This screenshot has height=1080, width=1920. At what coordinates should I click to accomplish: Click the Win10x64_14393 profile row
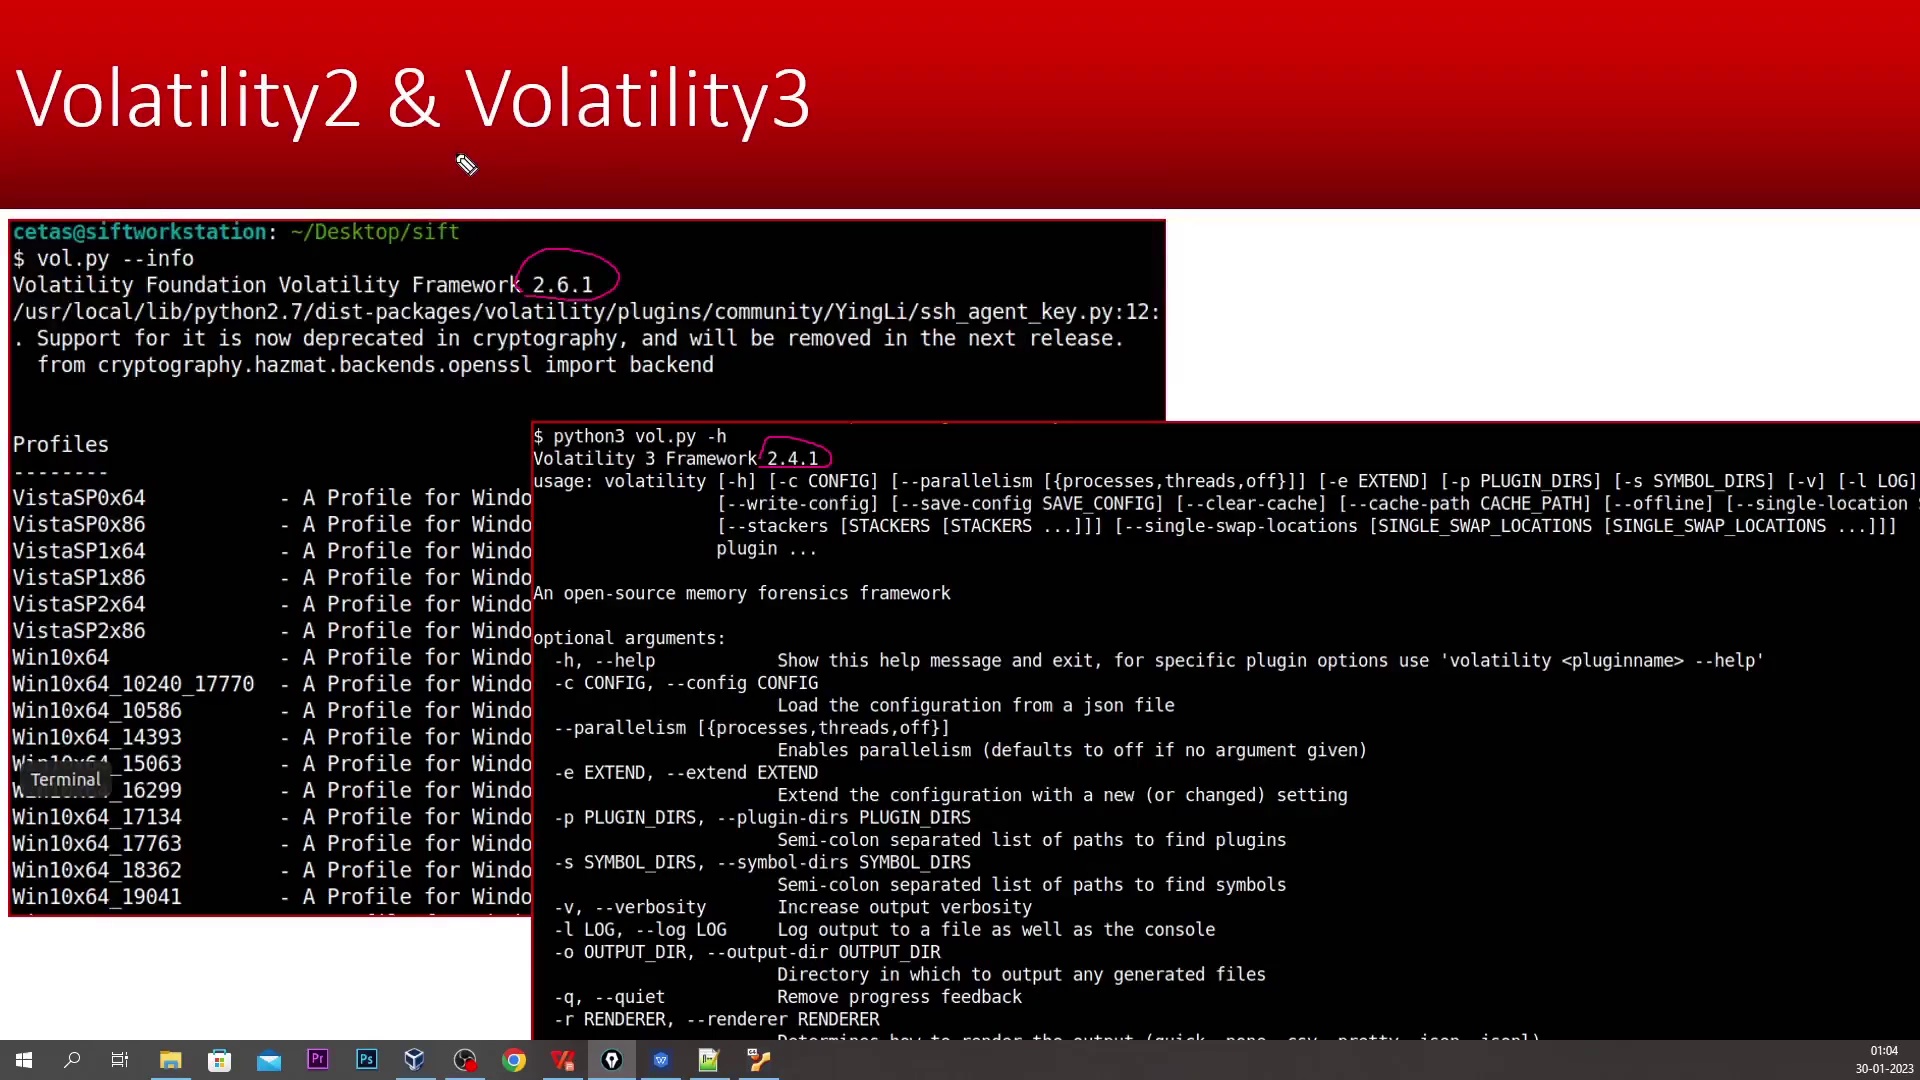tap(272, 737)
